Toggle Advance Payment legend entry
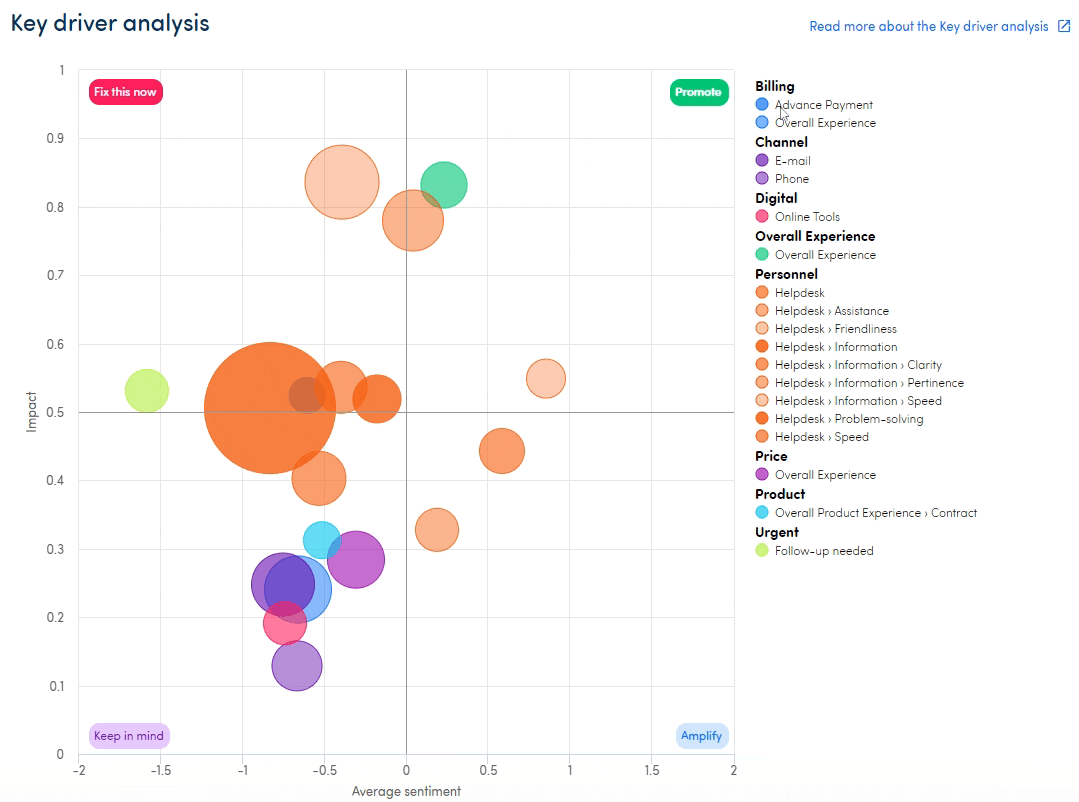The height and width of the screenshot is (802, 1079). tap(823, 105)
